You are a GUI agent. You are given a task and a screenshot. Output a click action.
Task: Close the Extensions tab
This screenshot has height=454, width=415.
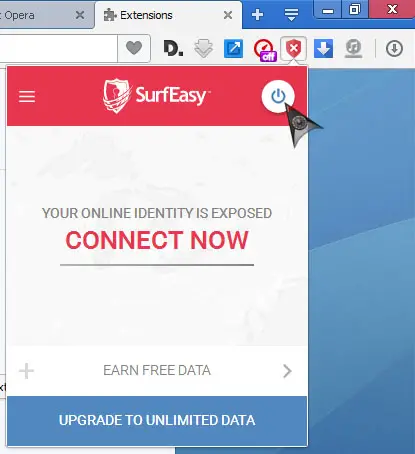228,15
